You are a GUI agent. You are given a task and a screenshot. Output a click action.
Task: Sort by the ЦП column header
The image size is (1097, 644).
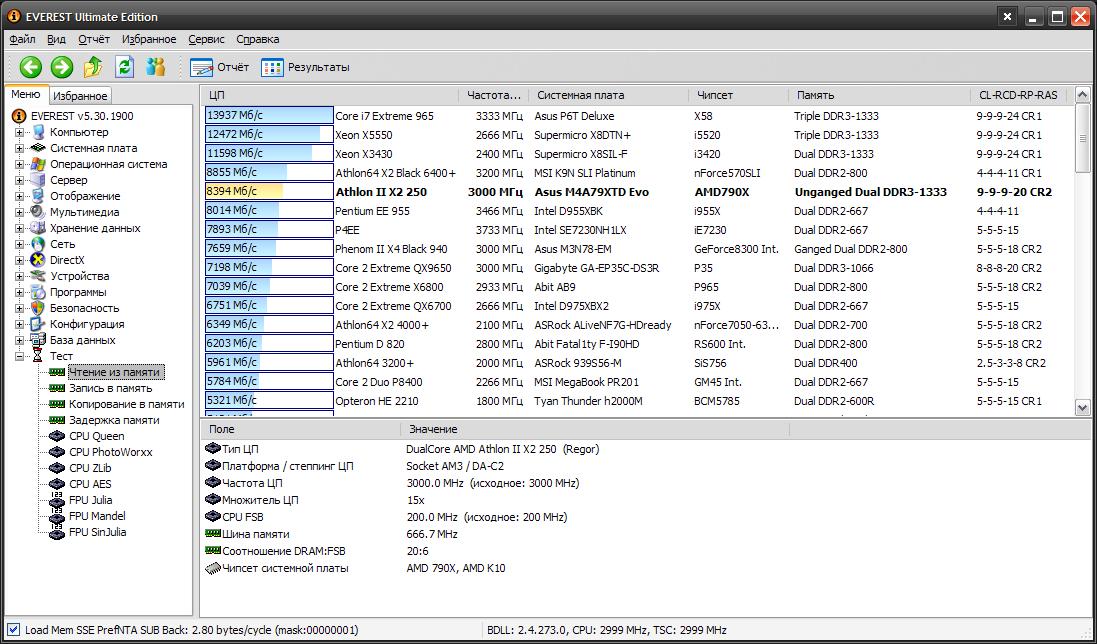(x=330, y=95)
